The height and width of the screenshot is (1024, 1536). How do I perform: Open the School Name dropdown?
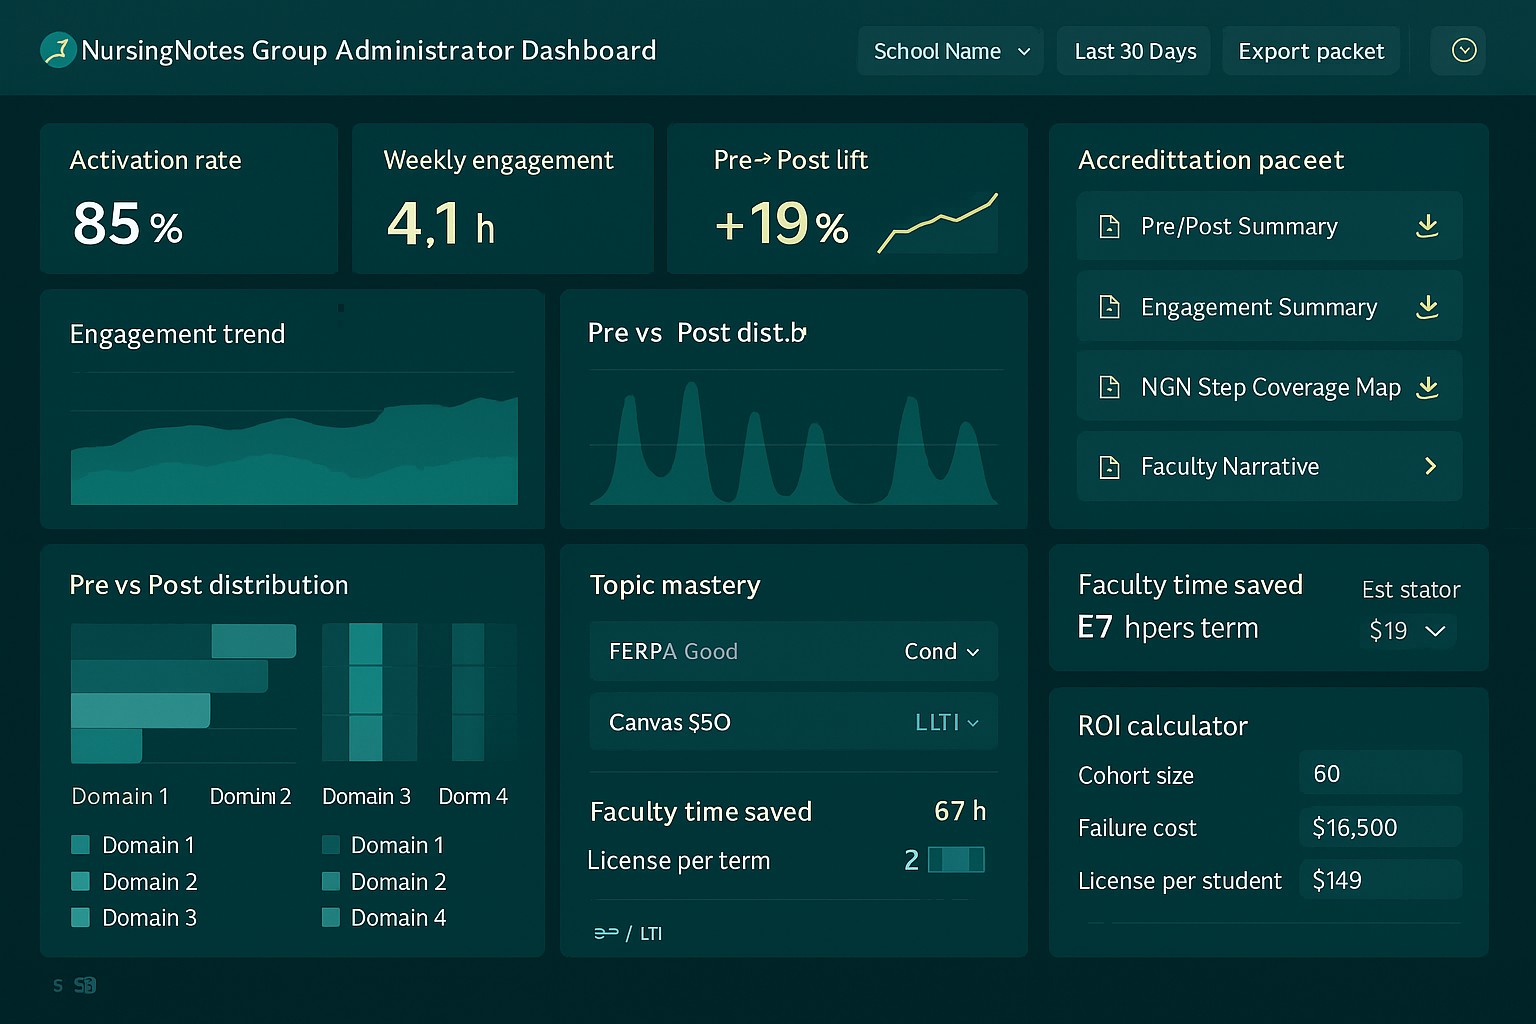click(948, 50)
